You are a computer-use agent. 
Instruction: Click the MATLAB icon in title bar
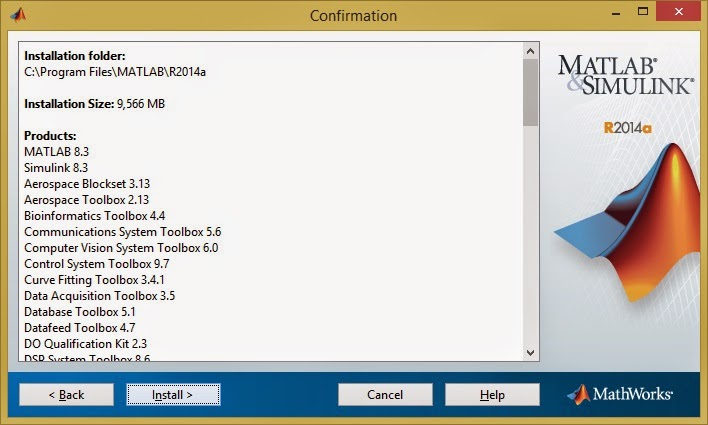[x=18, y=15]
